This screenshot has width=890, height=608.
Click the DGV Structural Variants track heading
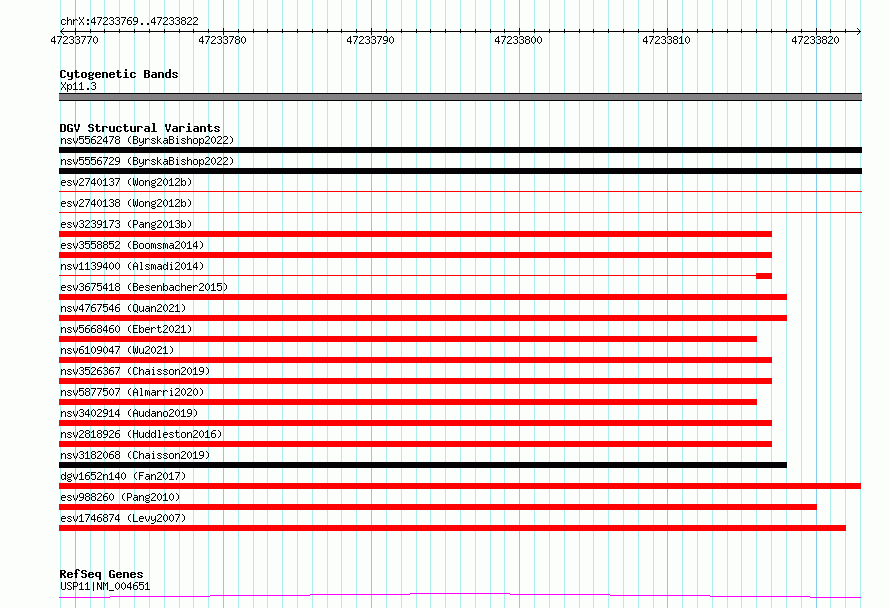tap(140, 128)
